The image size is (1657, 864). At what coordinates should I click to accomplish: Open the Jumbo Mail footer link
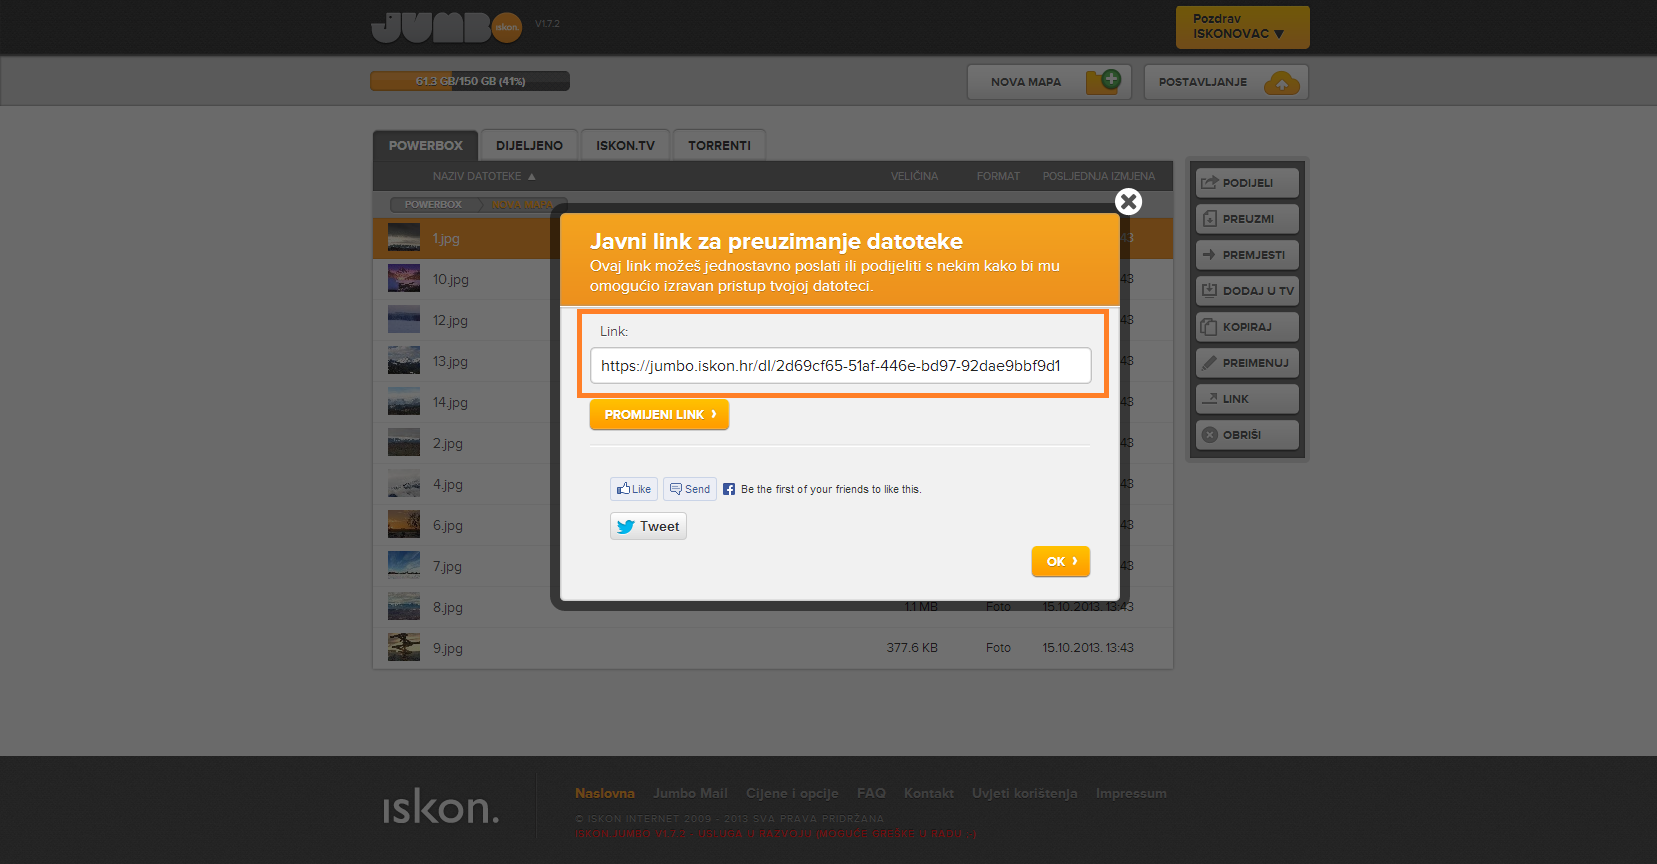[x=690, y=793]
